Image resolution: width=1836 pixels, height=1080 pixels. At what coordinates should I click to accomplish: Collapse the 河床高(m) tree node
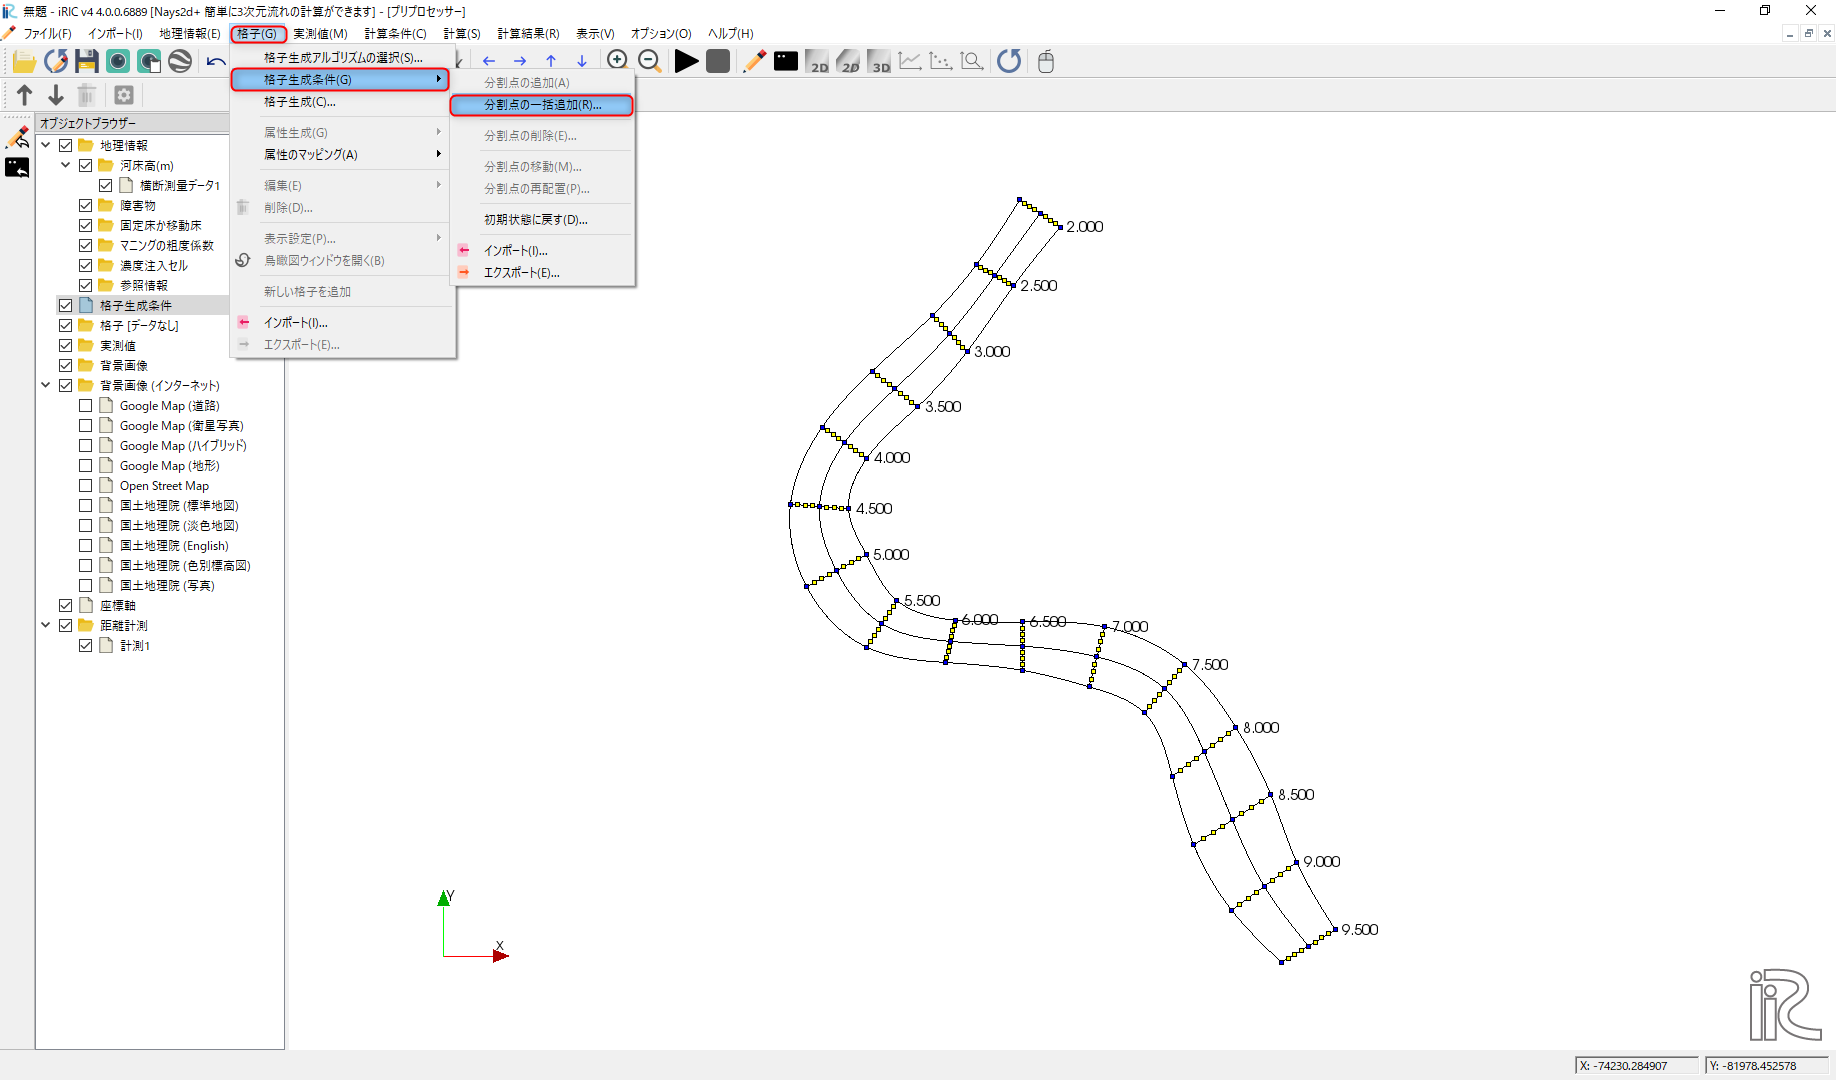66,166
